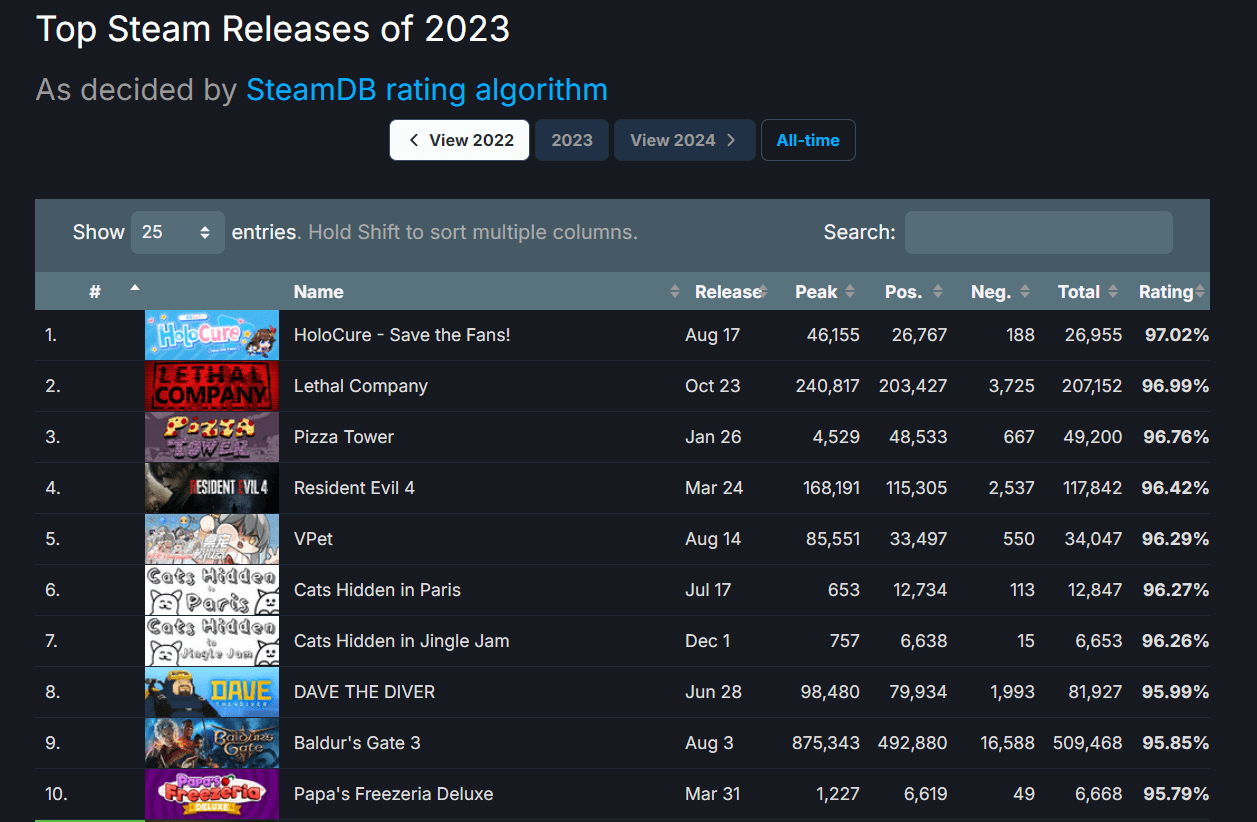Click the DAVE THE DIVER capsule icon

(211, 691)
